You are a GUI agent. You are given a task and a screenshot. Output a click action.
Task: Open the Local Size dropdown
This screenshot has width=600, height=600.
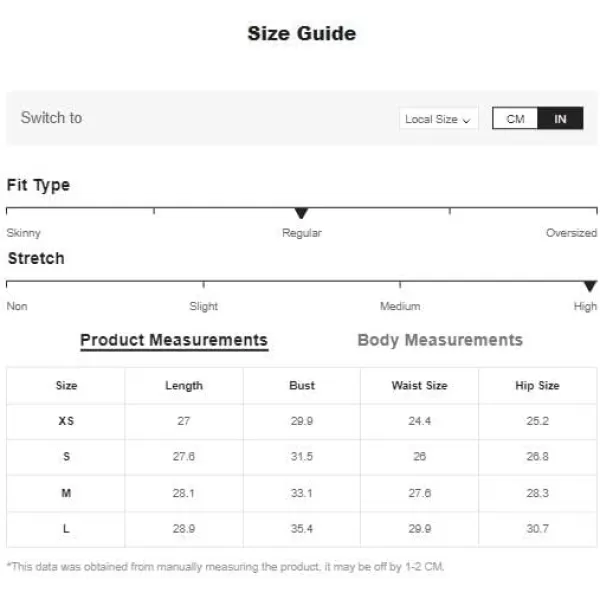click(438, 119)
